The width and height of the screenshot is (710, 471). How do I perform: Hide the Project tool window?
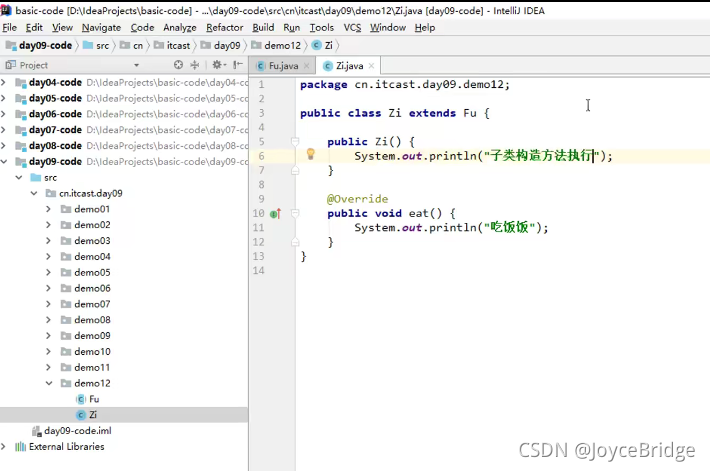tap(238, 65)
